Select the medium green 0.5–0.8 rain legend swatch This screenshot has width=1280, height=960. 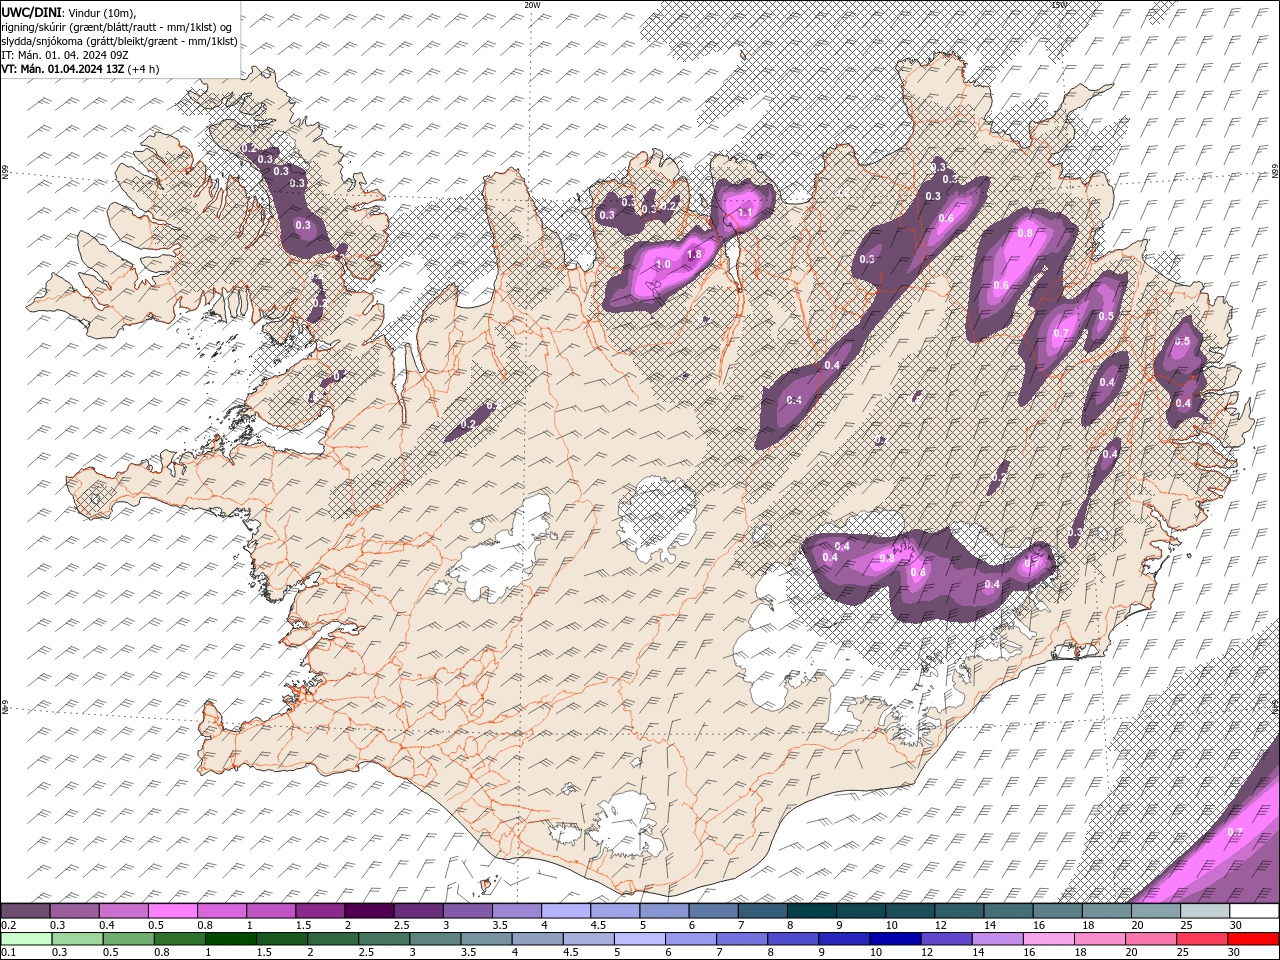pyautogui.click(x=129, y=939)
